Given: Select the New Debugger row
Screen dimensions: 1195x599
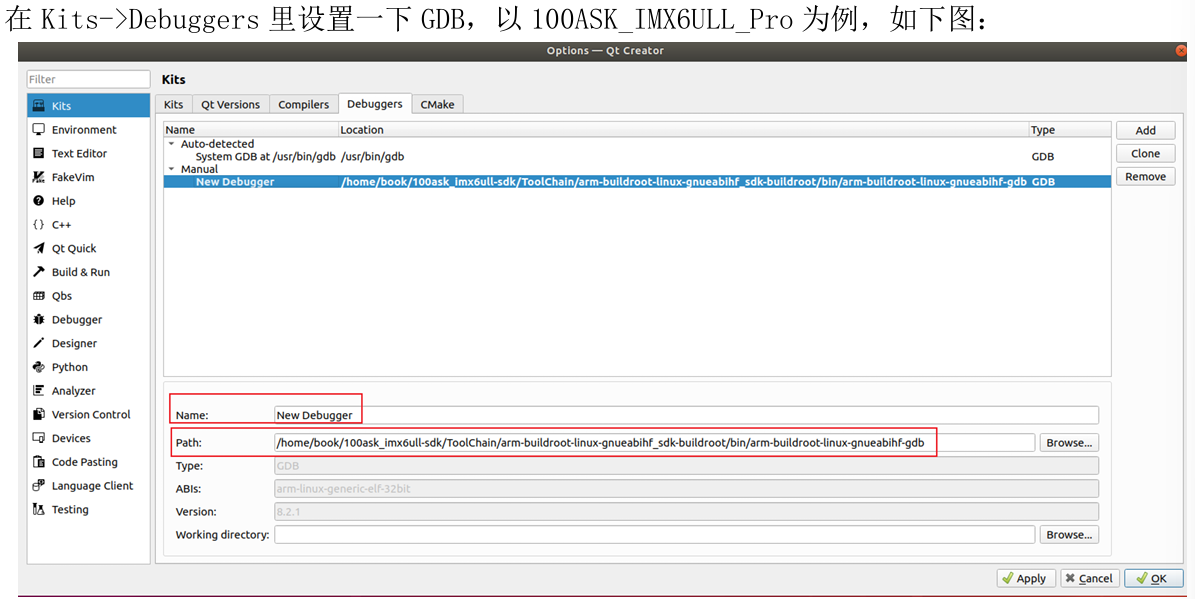Looking at the screenshot, I should (x=637, y=181).
